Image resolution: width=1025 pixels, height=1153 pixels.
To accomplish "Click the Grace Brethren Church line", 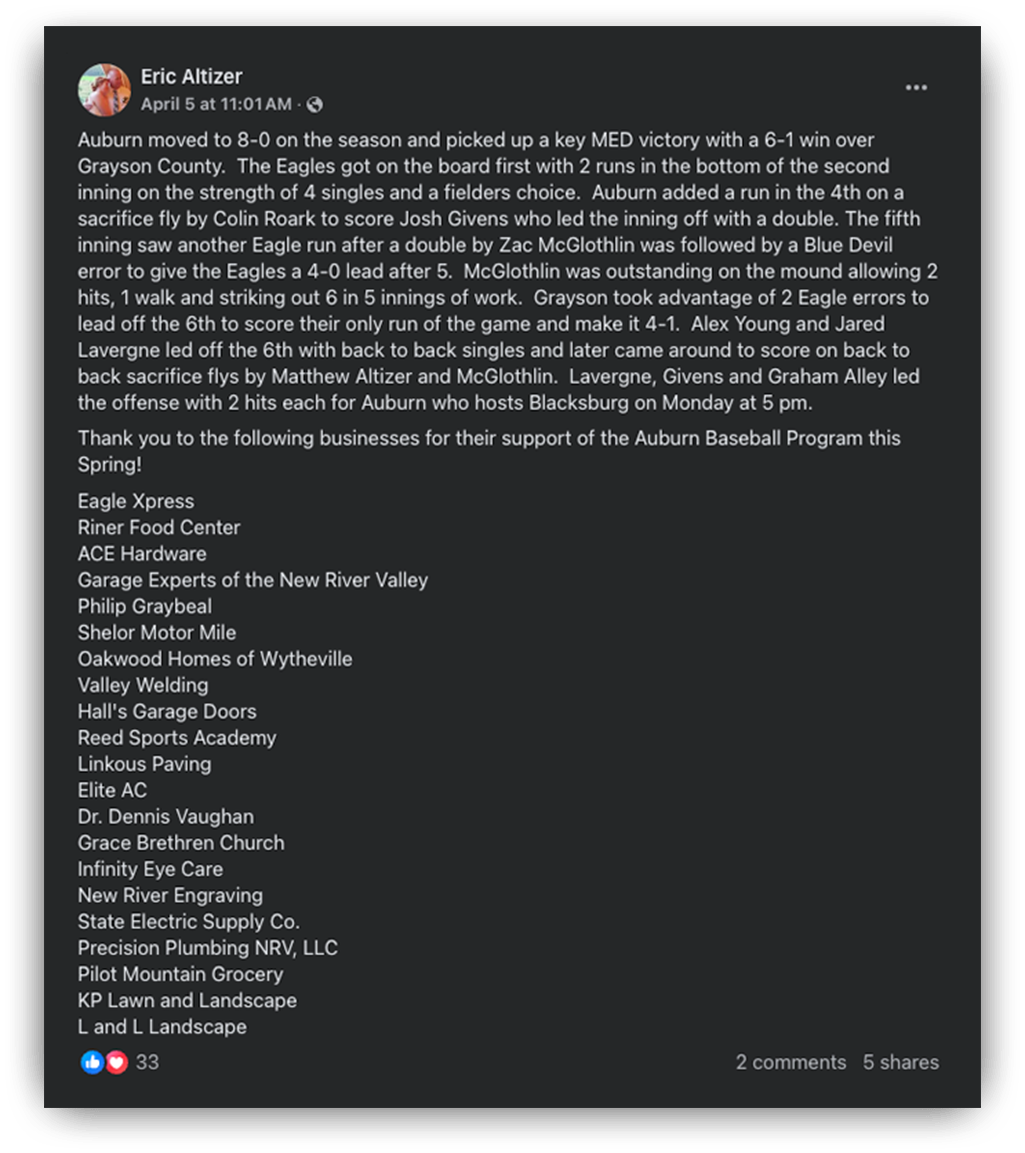I will click(x=181, y=842).
